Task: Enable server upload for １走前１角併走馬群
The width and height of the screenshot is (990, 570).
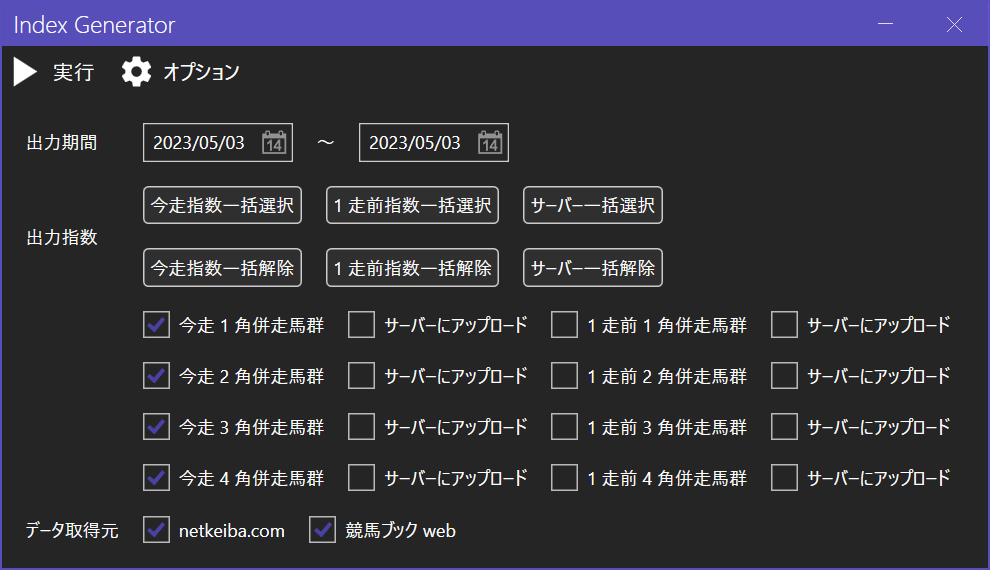Action: pos(784,325)
